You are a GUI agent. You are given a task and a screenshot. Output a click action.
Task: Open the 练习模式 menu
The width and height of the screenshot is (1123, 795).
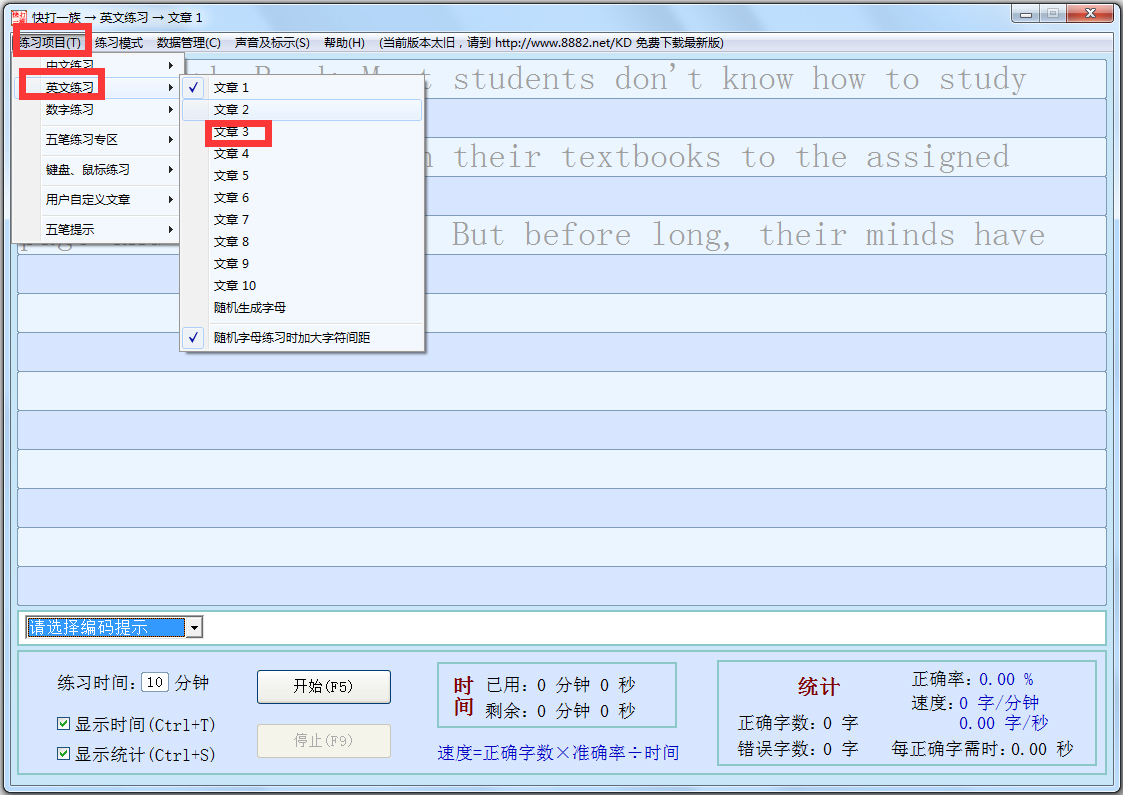pos(122,42)
